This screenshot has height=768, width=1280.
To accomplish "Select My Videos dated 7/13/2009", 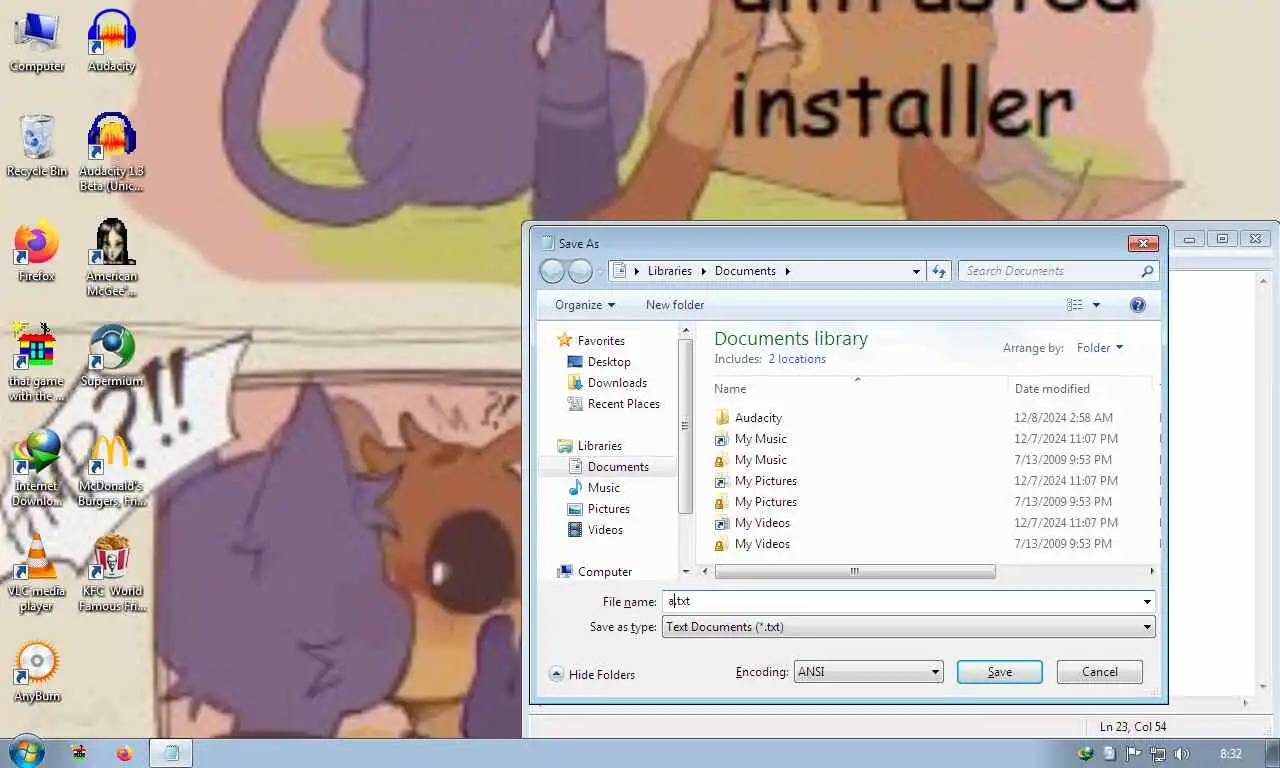I will pyautogui.click(x=762, y=544).
